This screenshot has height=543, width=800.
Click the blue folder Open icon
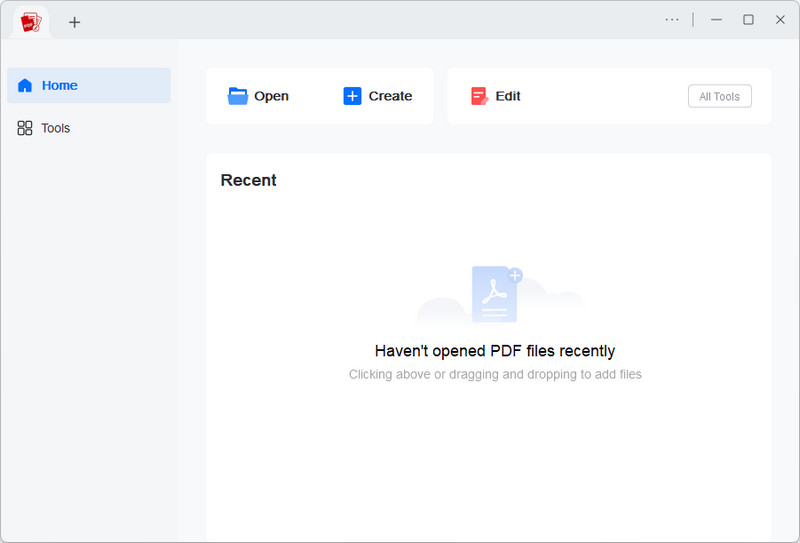[x=237, y=96]
